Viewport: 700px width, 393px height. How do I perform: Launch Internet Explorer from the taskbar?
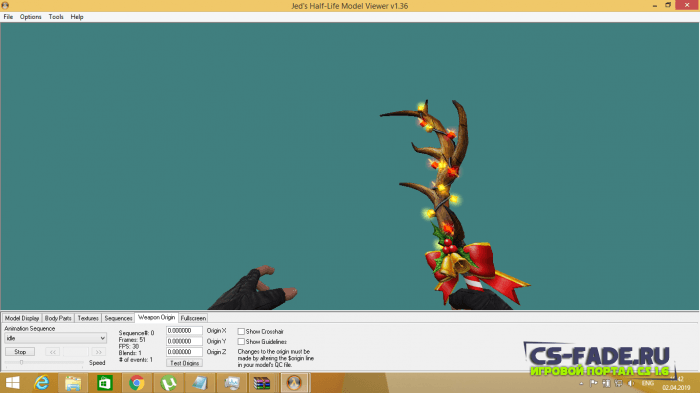[42, 383]
